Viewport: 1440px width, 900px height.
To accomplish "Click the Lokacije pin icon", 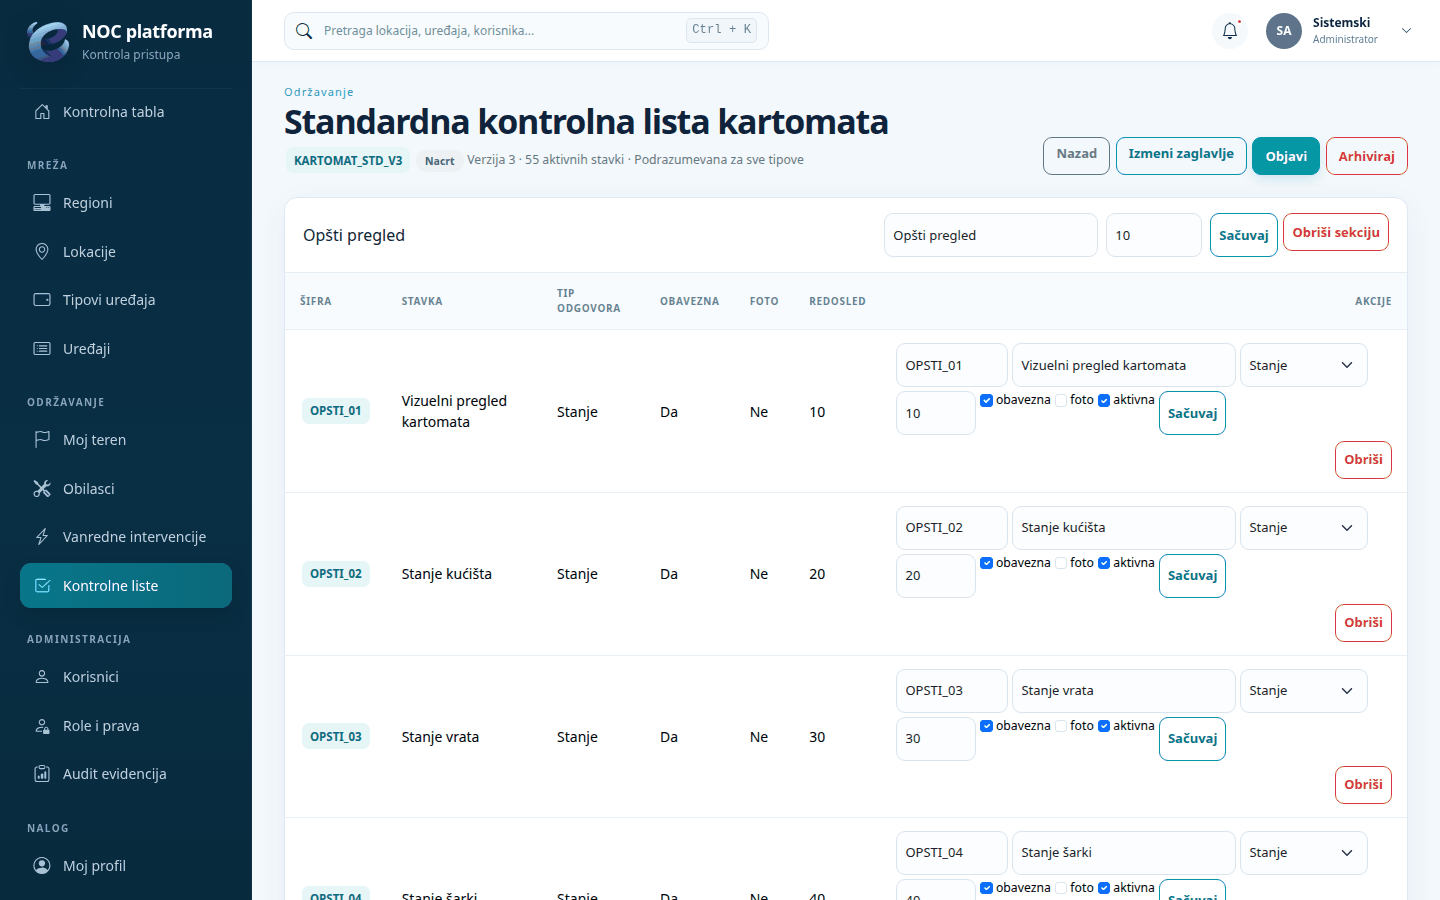I will click(42, 252).
